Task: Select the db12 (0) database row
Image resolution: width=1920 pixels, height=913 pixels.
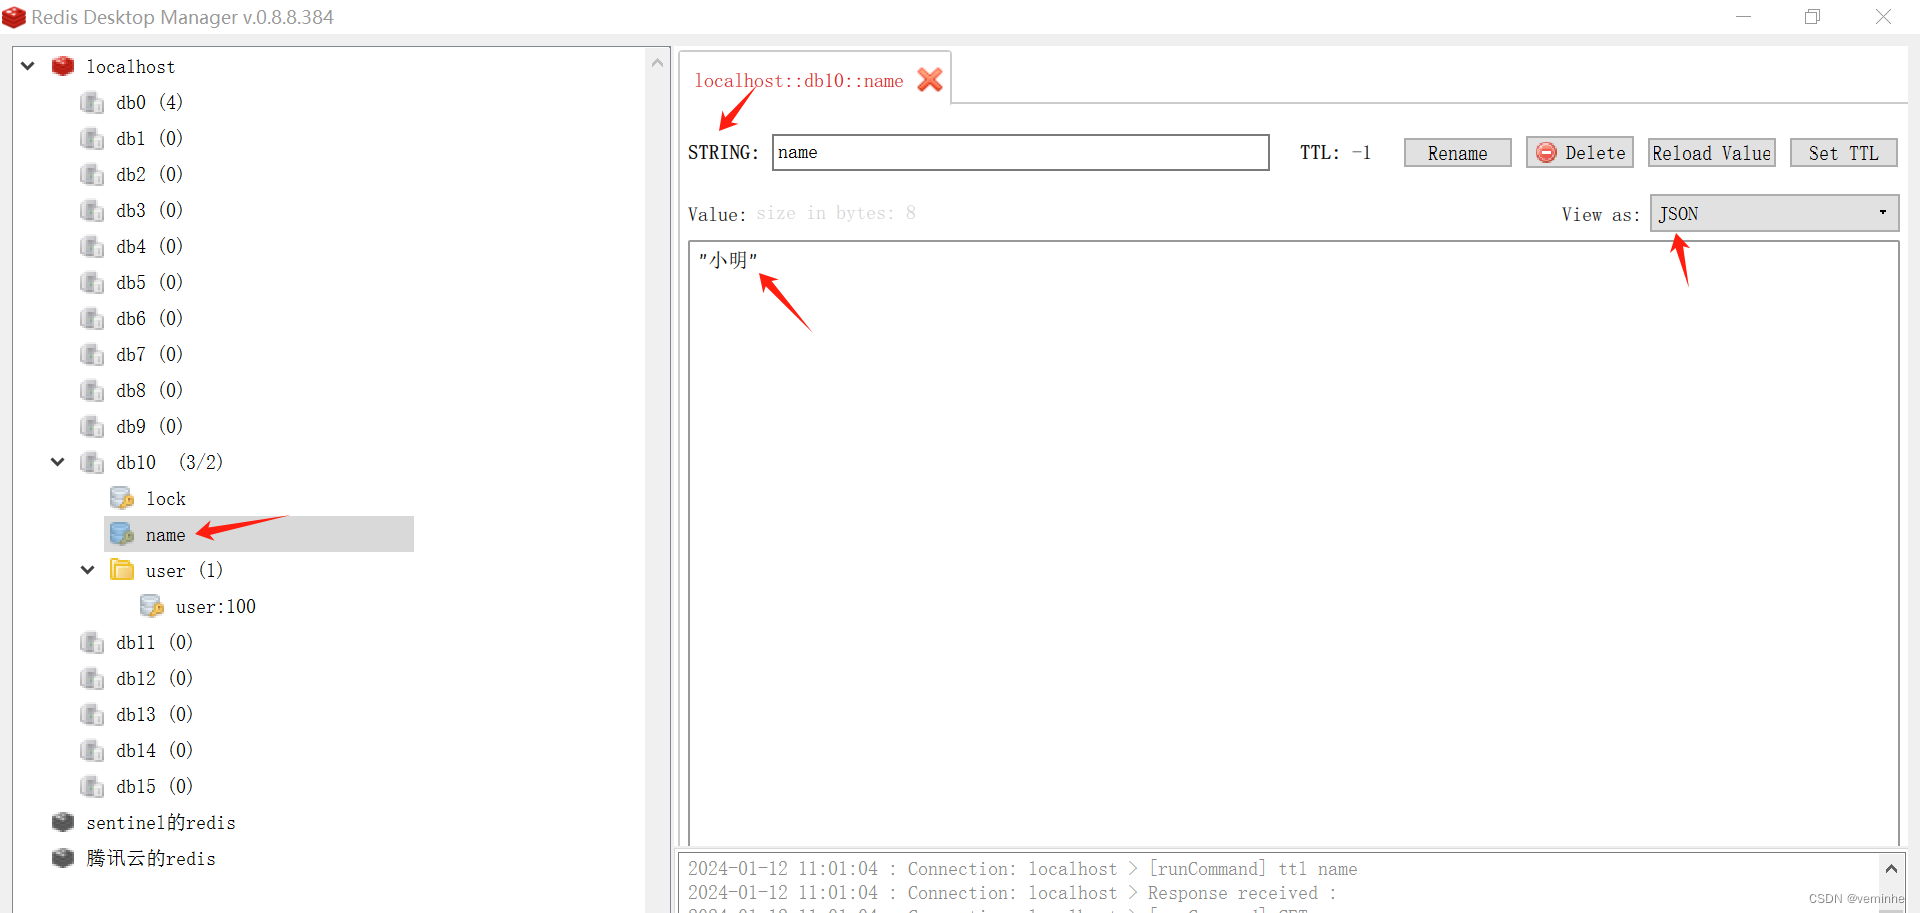Action: point(154,678)
